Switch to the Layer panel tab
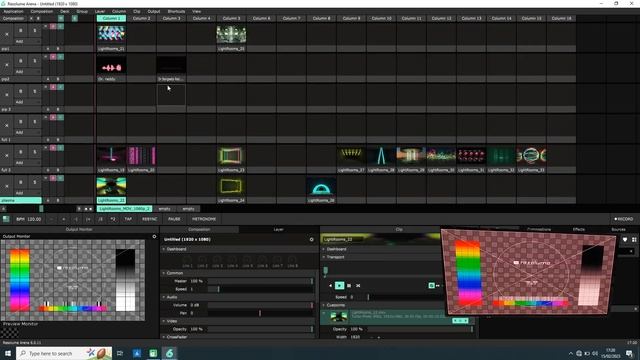640x360 pixels. tap(278, 229)
